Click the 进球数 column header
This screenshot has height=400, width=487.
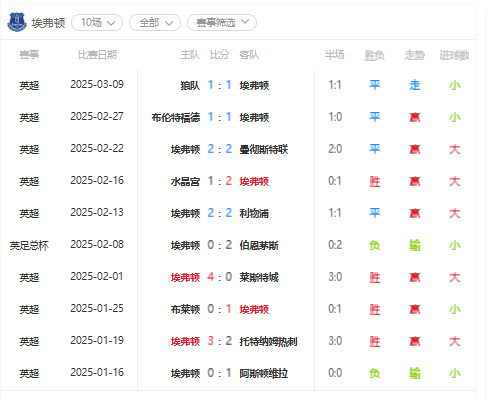(x=454, y=55)
